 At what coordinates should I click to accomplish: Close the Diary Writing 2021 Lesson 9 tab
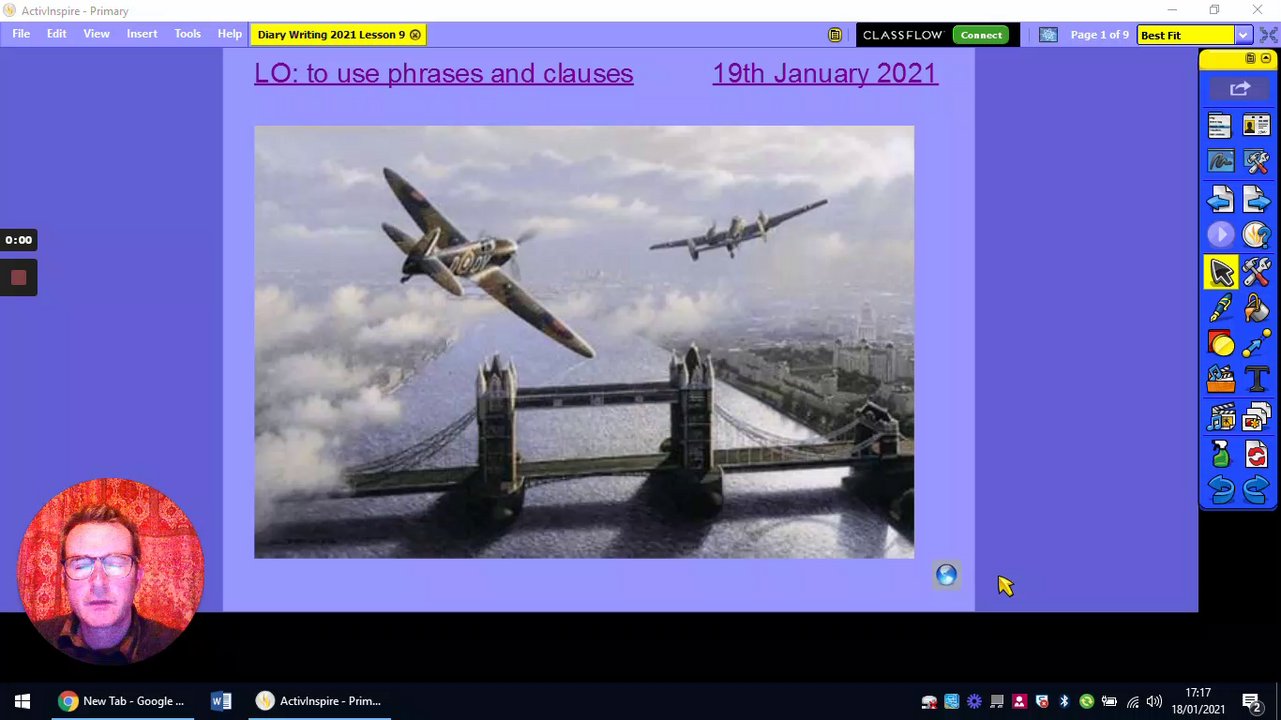pos(415,35)
